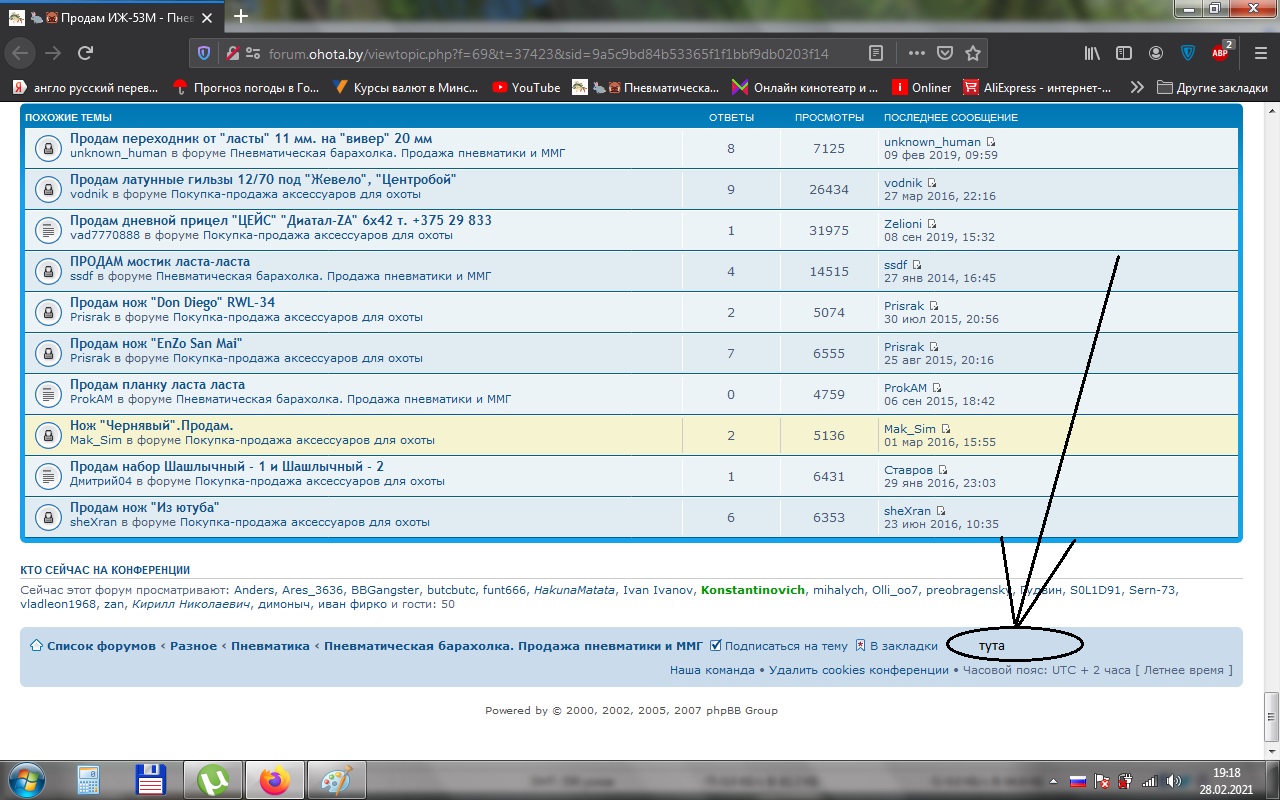Launch uTorrent from the taskbar
The height and width of the screenshot is (800, 1280).
[x=211, y=780]
